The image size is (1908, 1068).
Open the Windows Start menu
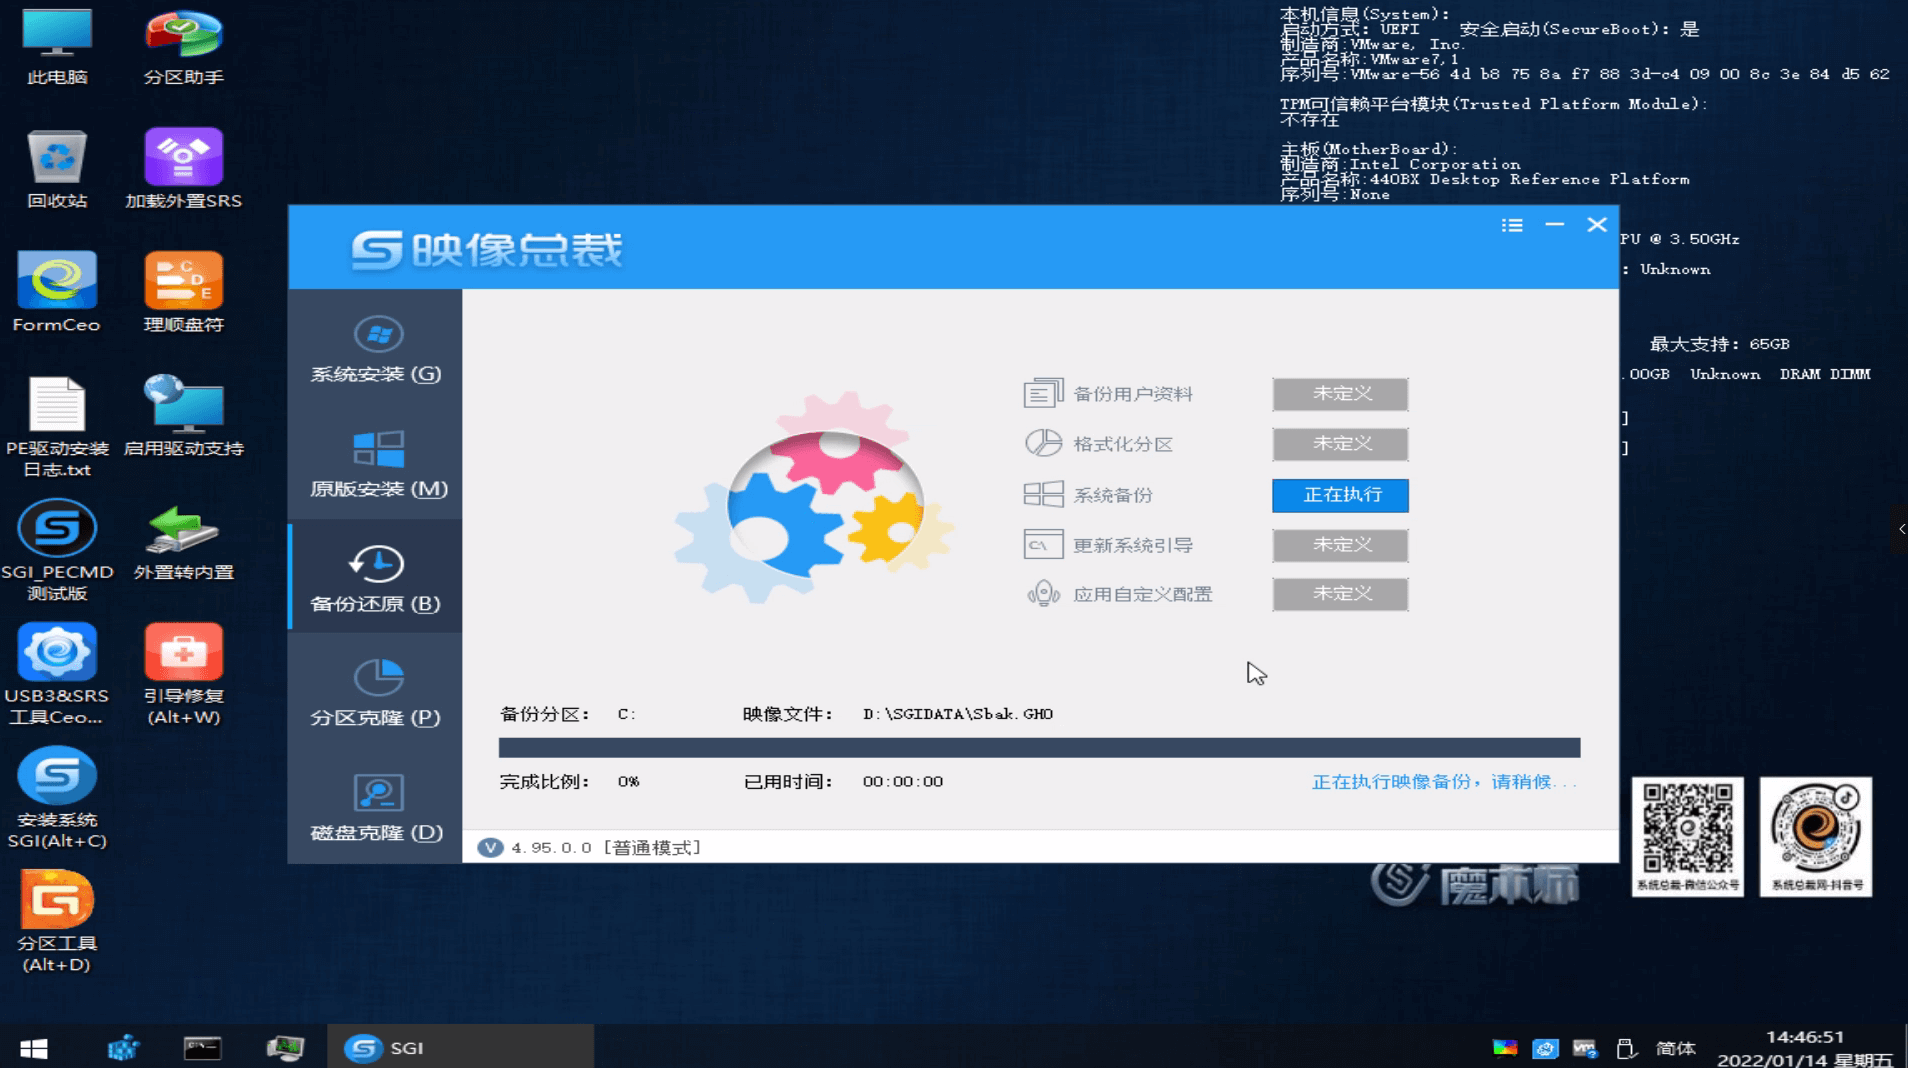(x=34, y=1047)
